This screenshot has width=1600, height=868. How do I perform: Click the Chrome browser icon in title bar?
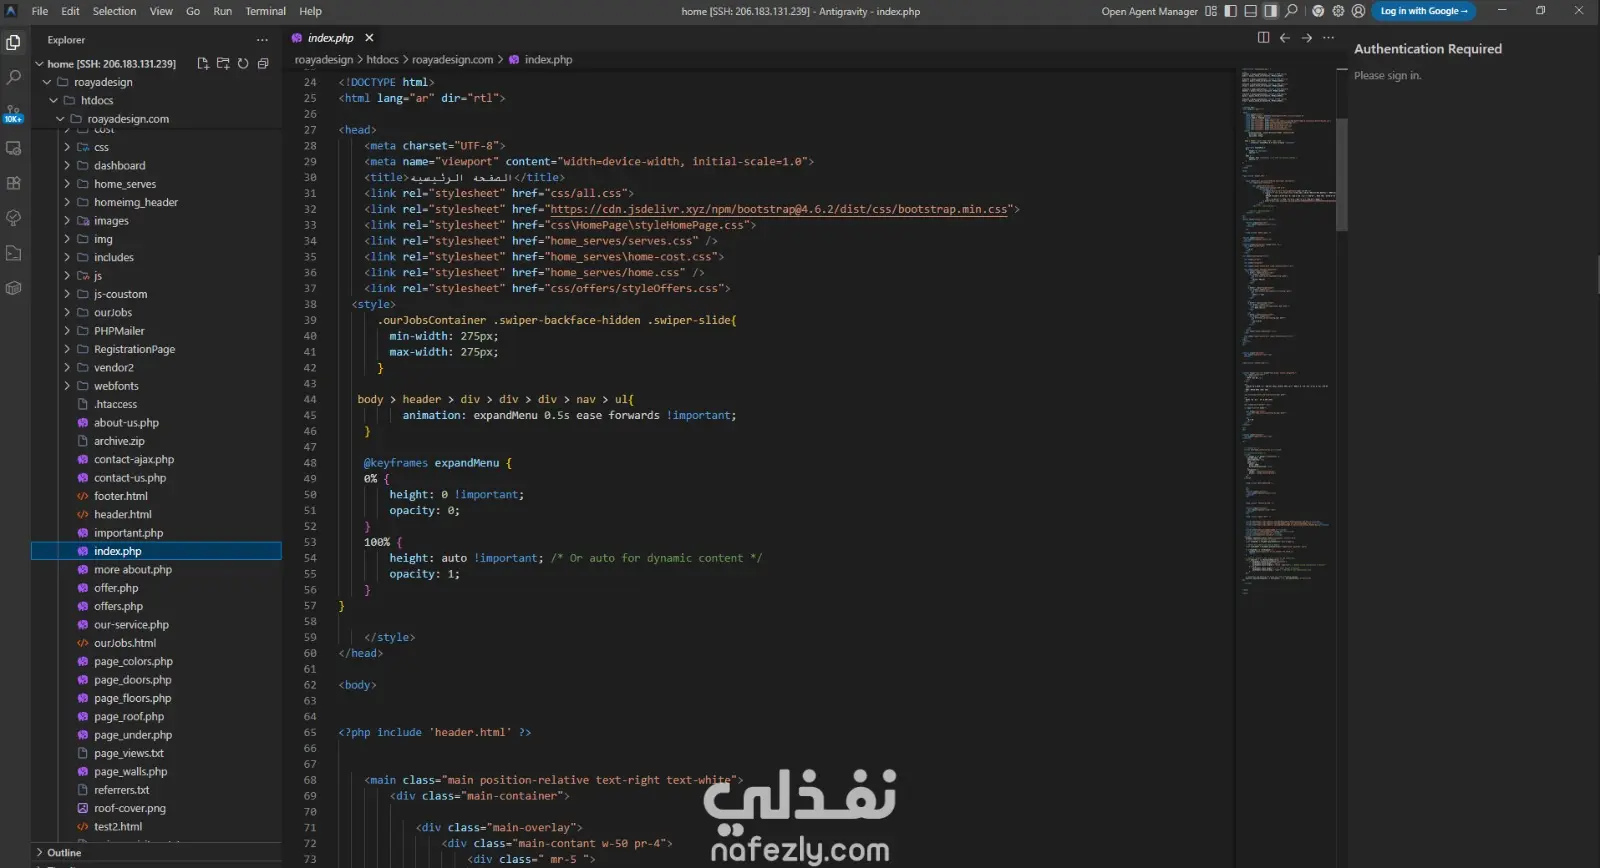[x=1318, y=11]
